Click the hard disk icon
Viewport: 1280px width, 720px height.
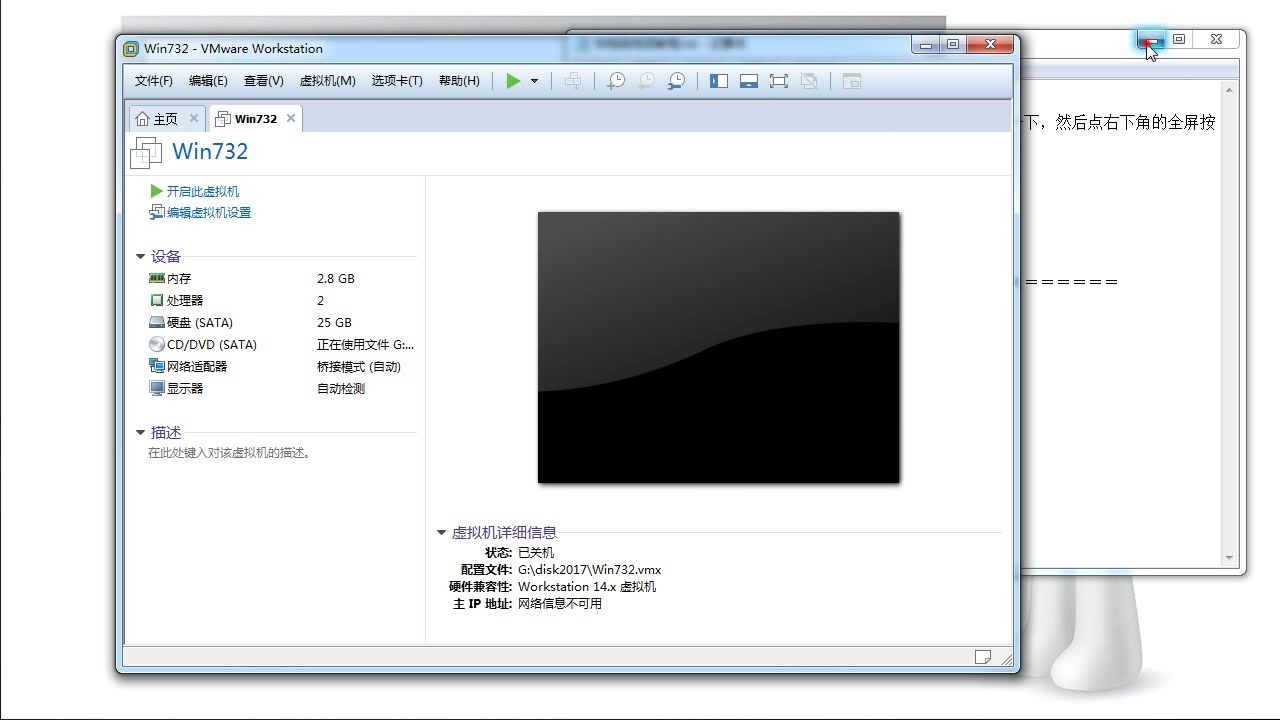click(x=157, y=322)
